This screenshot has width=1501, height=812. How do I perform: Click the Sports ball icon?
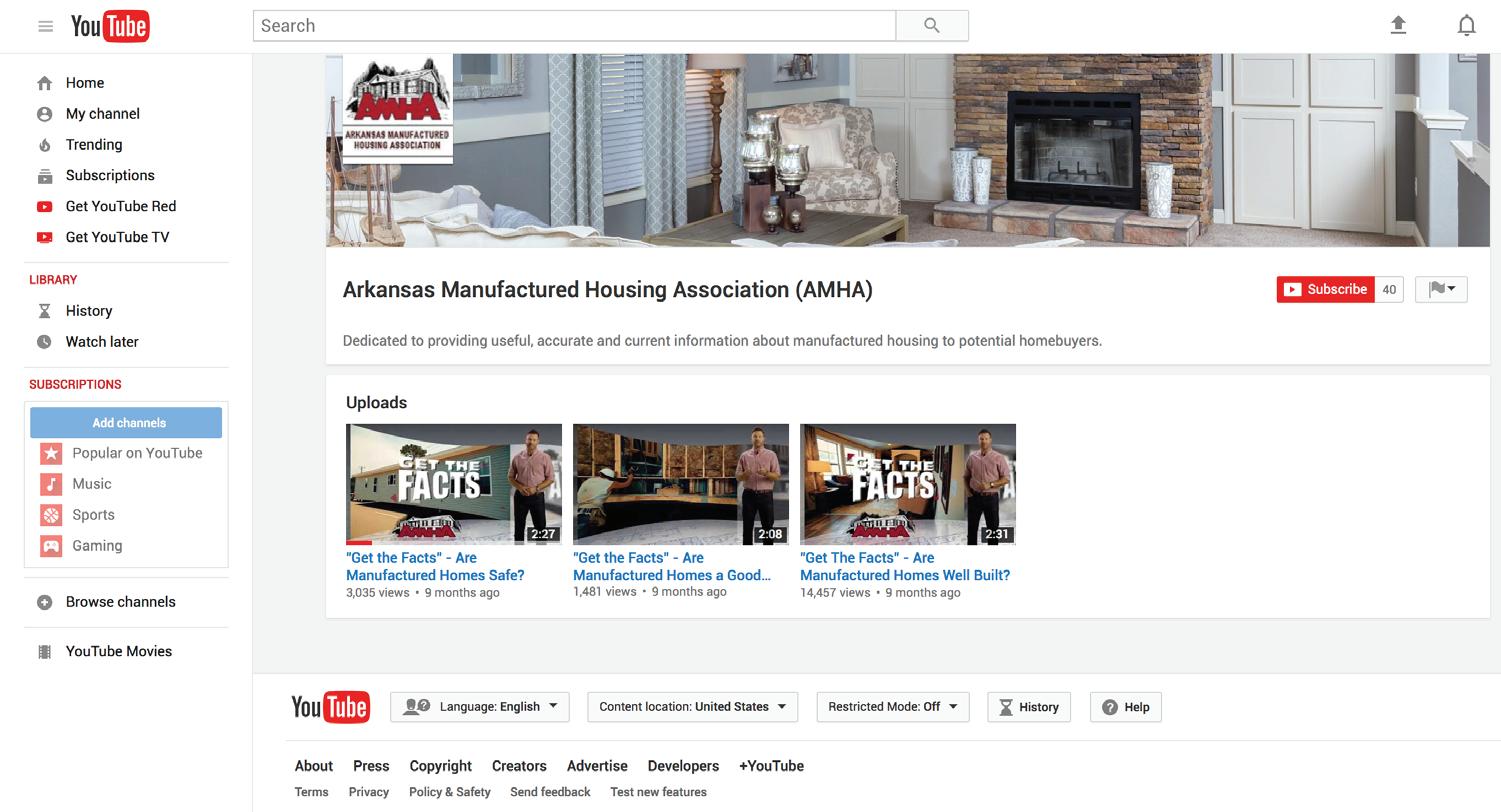[51, 515]
